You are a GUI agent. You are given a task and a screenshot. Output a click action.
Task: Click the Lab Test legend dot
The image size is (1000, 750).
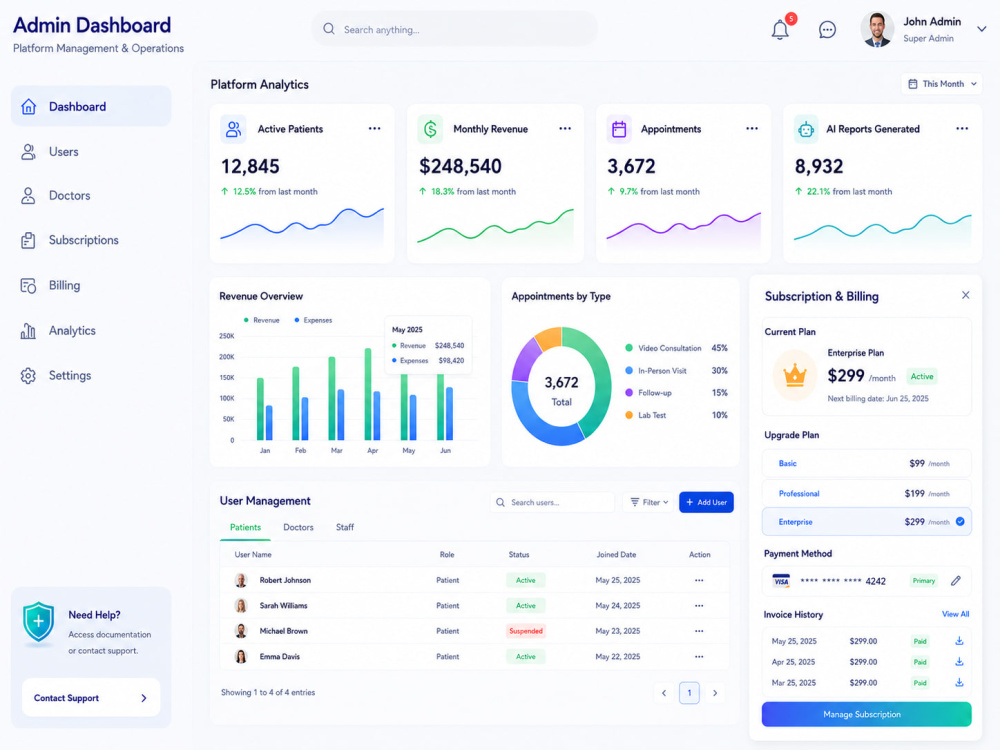tap(629, 415)
